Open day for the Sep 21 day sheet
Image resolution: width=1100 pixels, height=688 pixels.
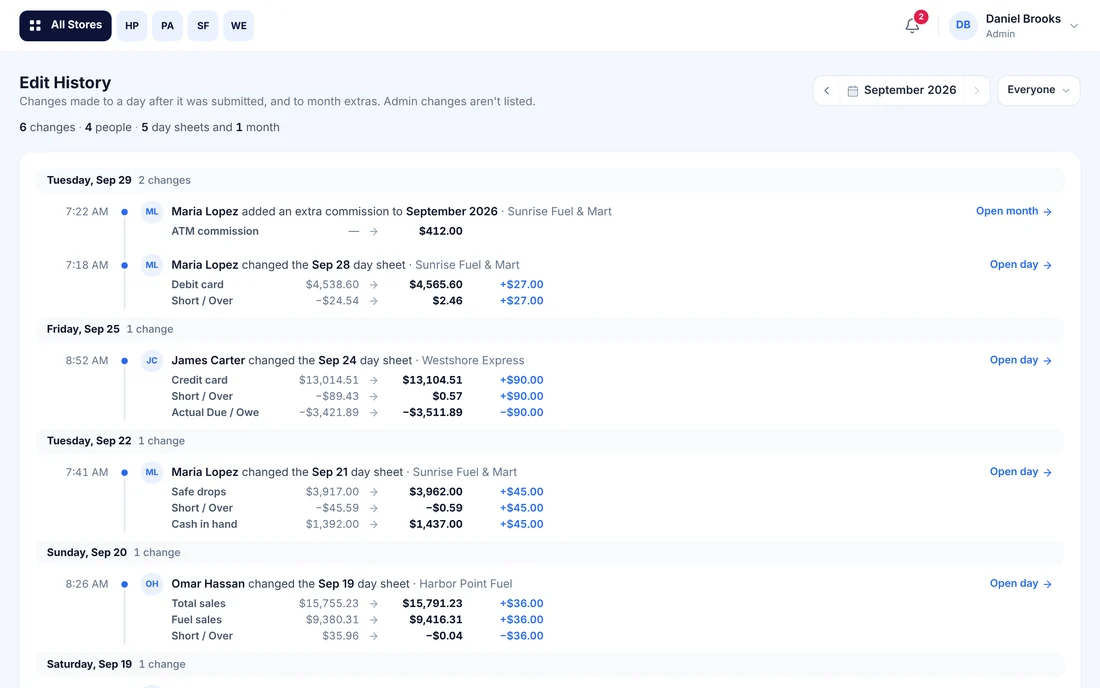(1021, 472)
